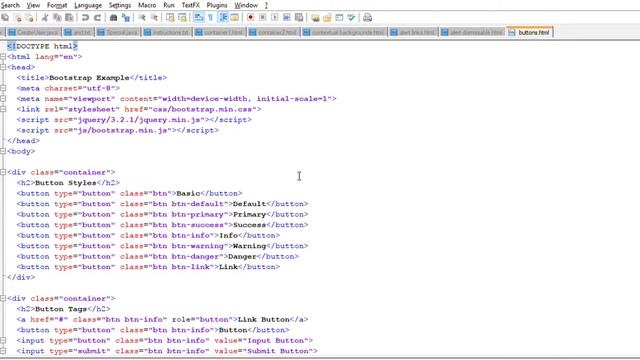Switch to the container1.html tab
Image resolution: width=640 pixels, height=360 pixels.
coord(220,32)
